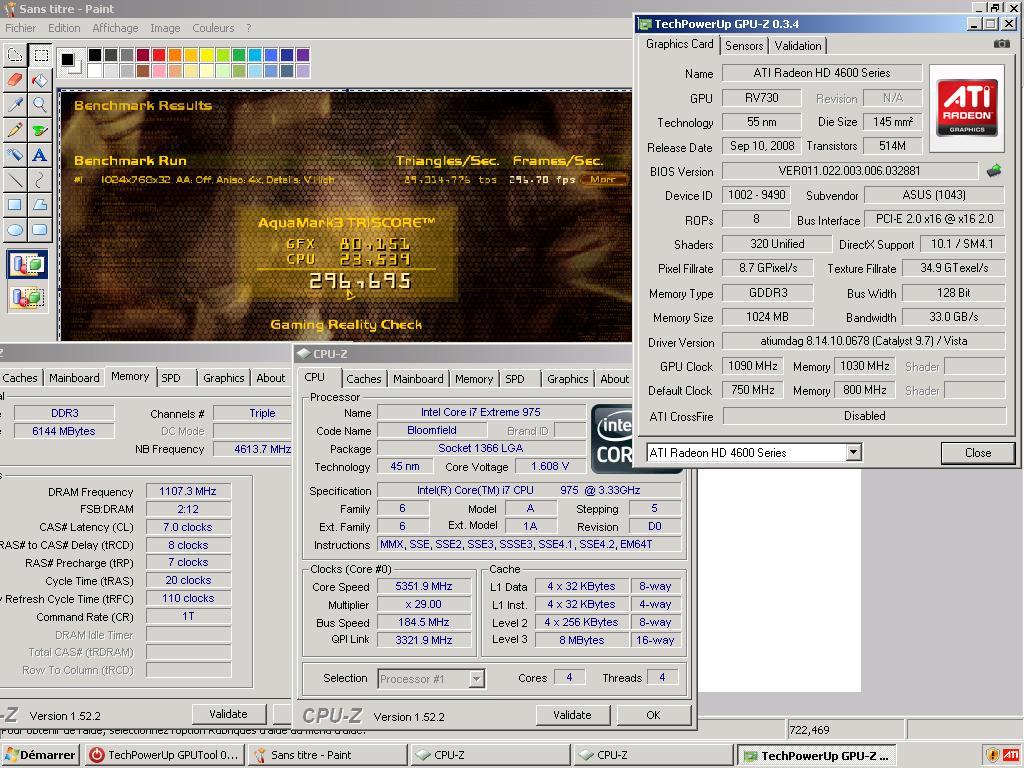Click Validate in the front CPU-Z window

point(572,715)
